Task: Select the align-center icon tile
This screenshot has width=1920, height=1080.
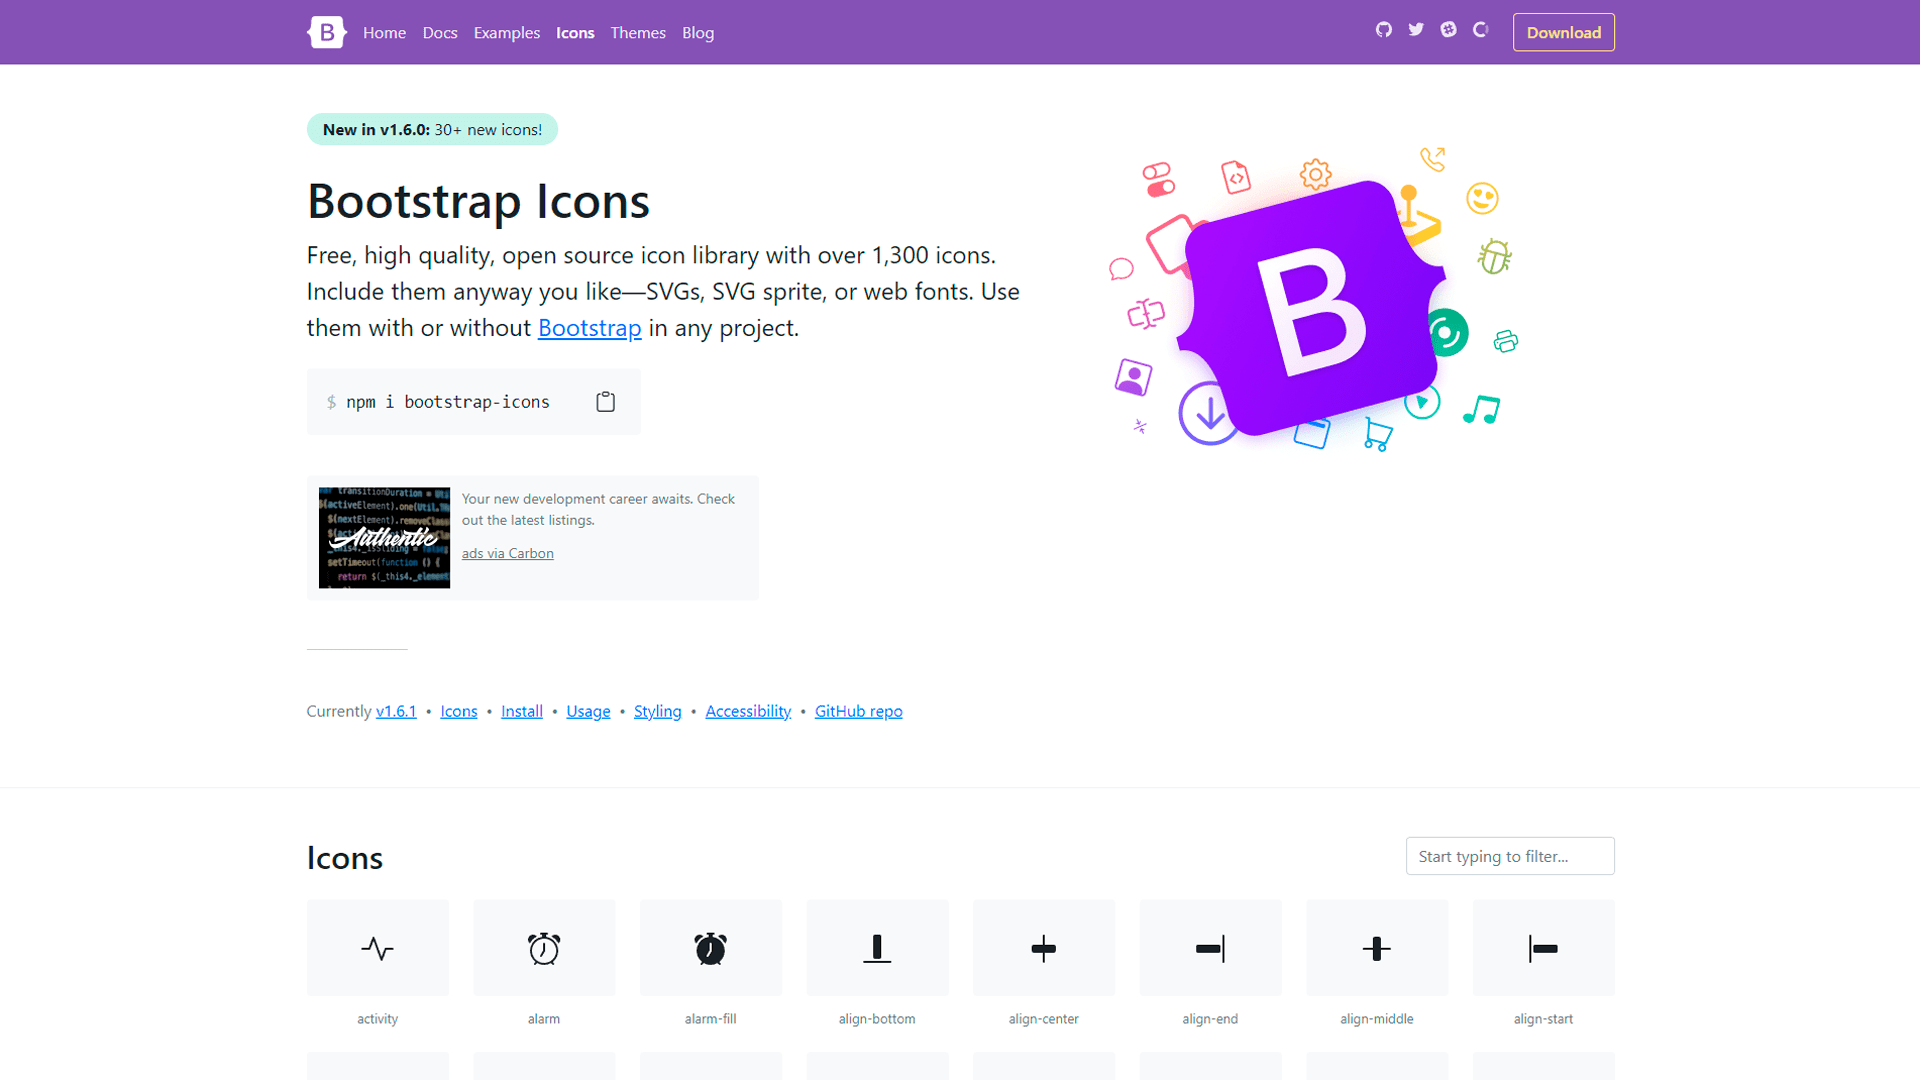Action: (x=1044, y=948)
